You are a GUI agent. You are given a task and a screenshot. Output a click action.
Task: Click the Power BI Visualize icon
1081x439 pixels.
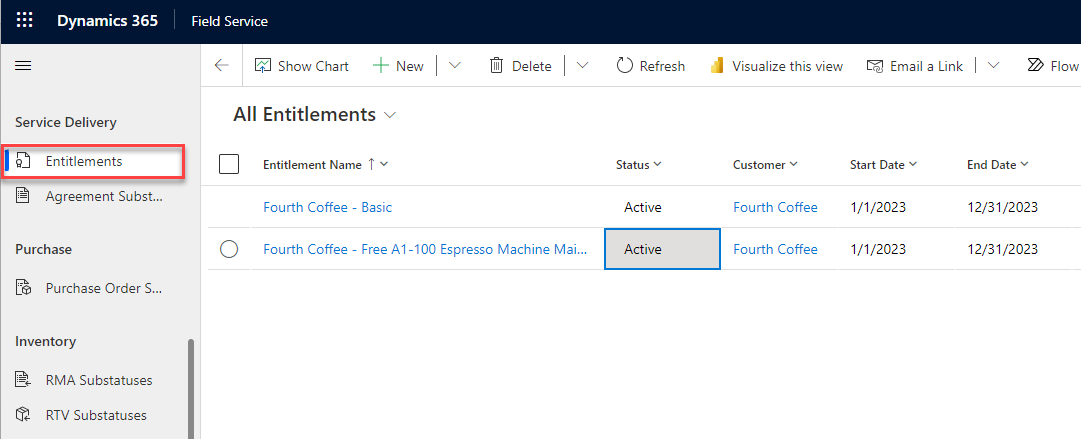point(717,66)
